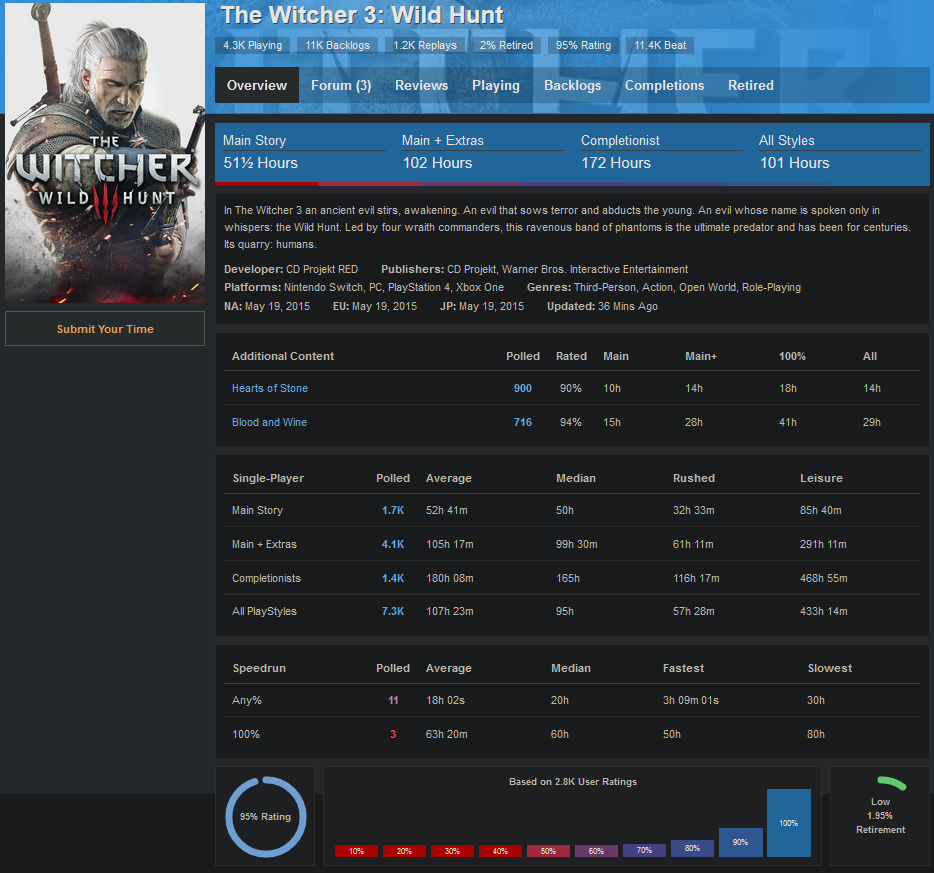
Task: Click the 'Updated: 36 Mins Ago' text
Action: pyautogui.click(x=602, y=306)
